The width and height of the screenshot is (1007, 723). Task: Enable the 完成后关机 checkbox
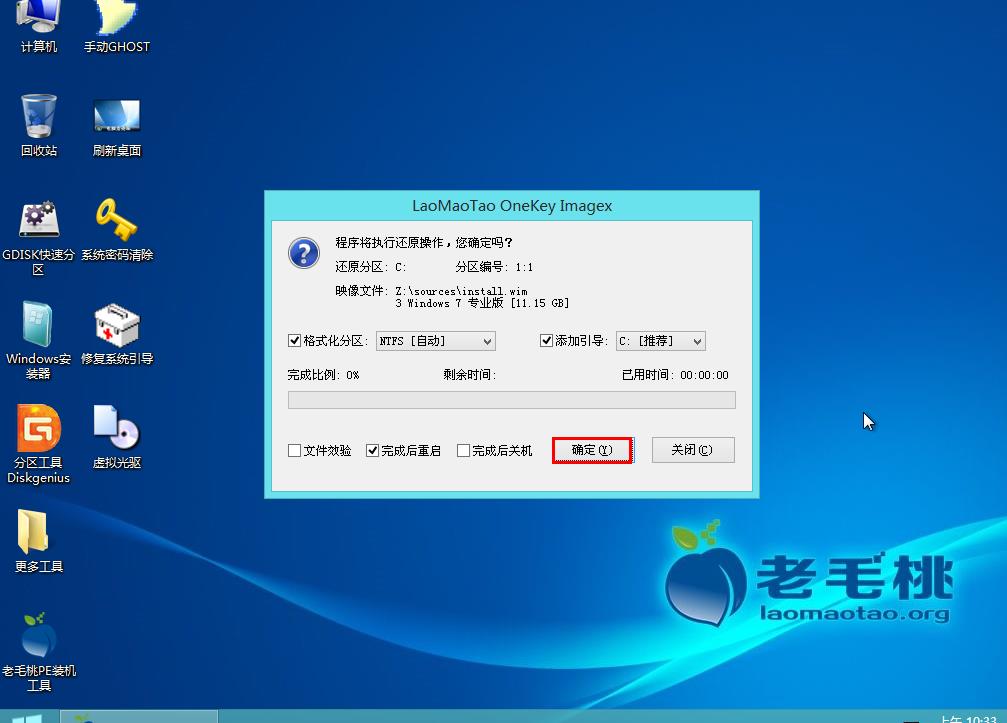point(463,451)
